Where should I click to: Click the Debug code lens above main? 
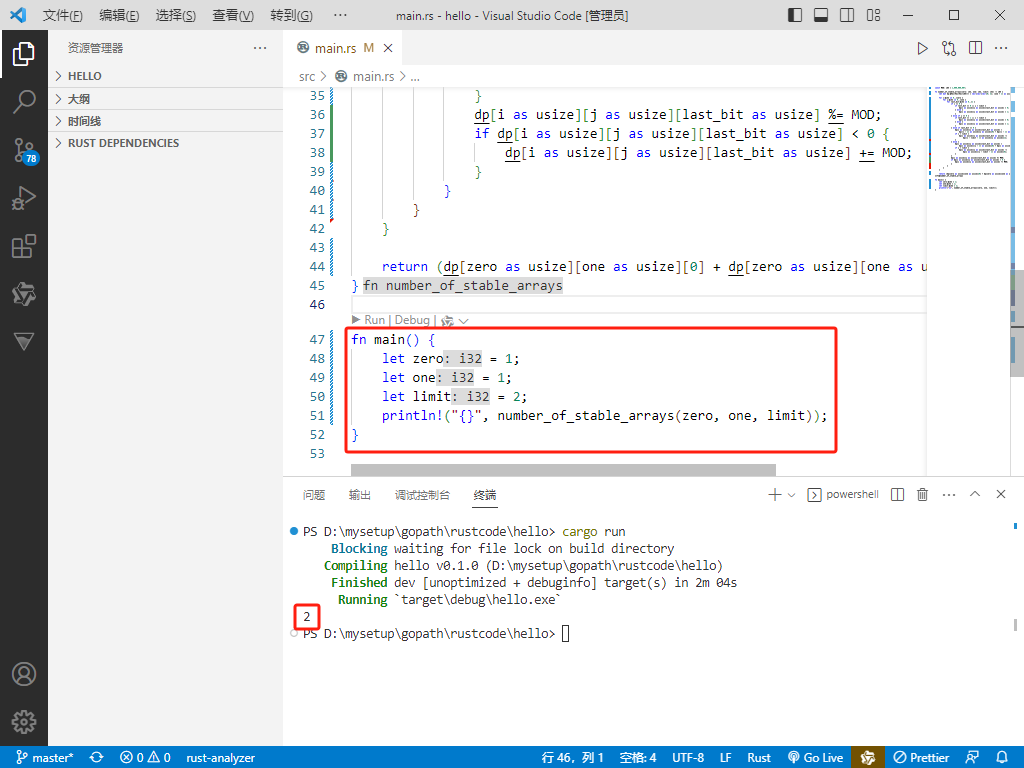tap(412, 320)
